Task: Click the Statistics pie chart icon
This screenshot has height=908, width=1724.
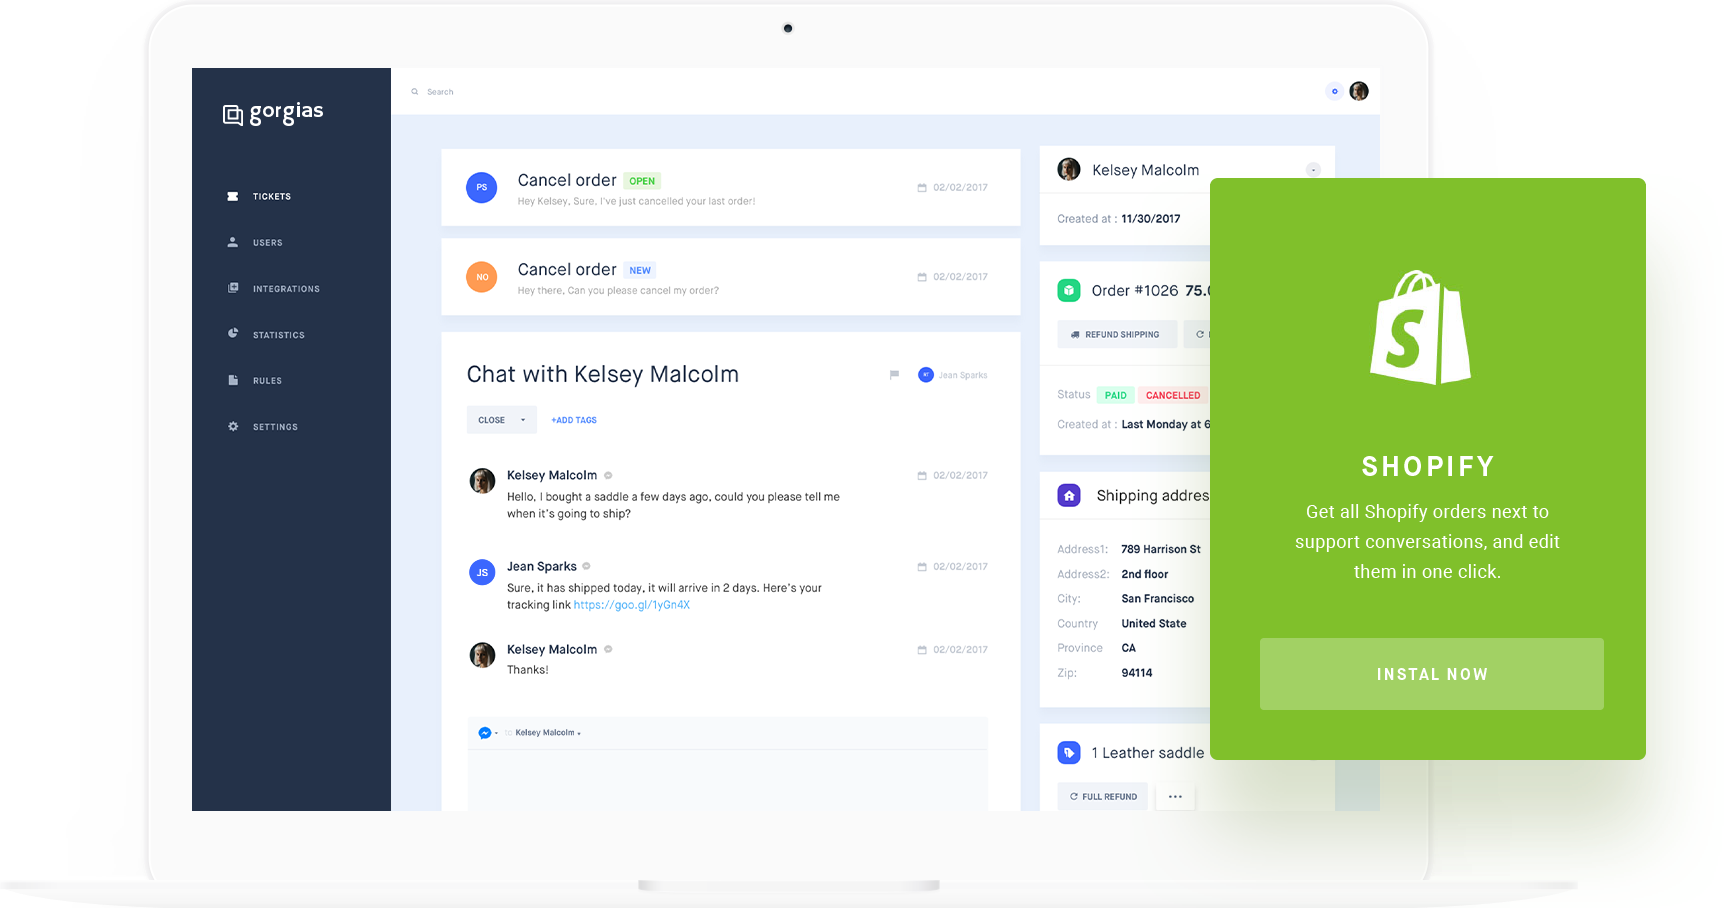Action: coord(233,333)
